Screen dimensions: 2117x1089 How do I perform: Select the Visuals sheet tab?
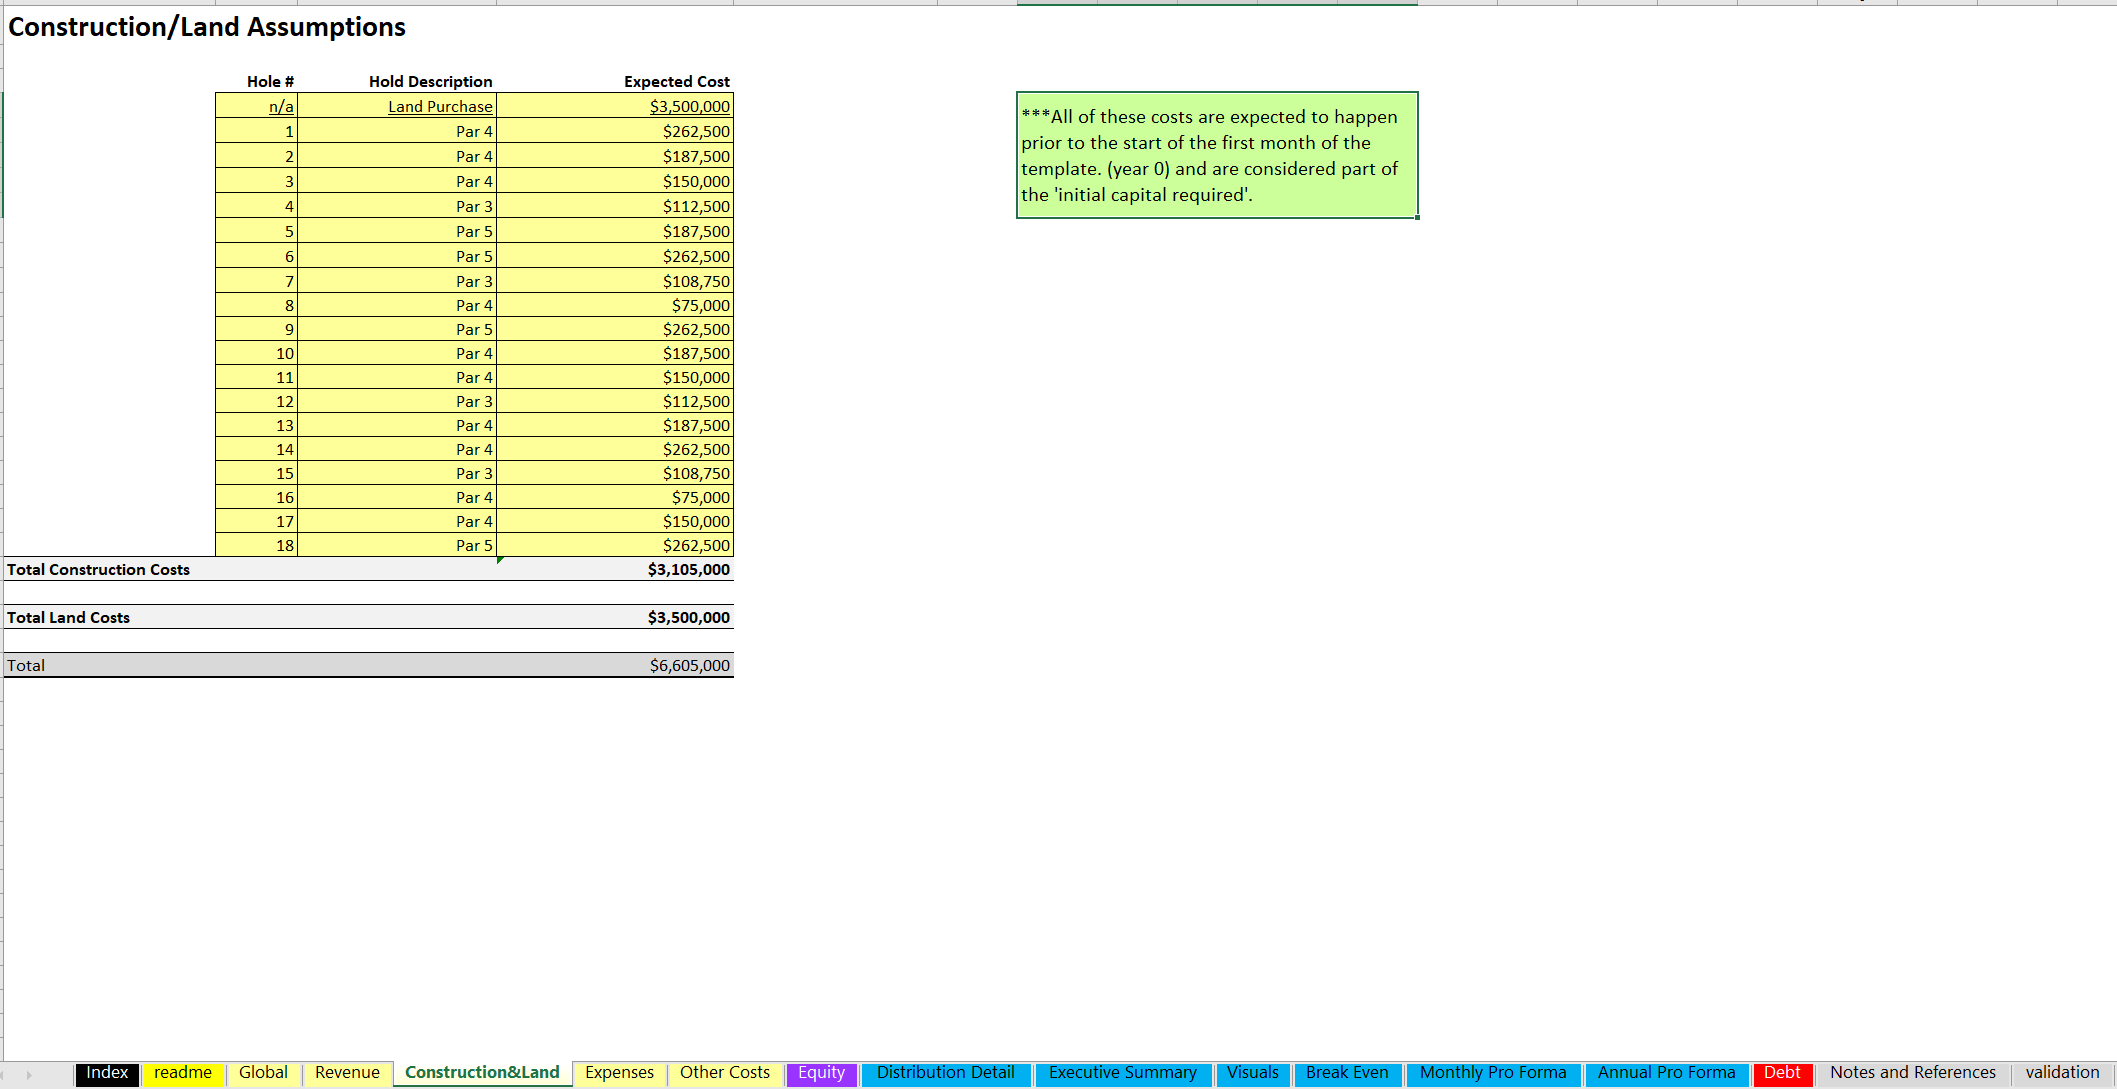[1252, 1072]
